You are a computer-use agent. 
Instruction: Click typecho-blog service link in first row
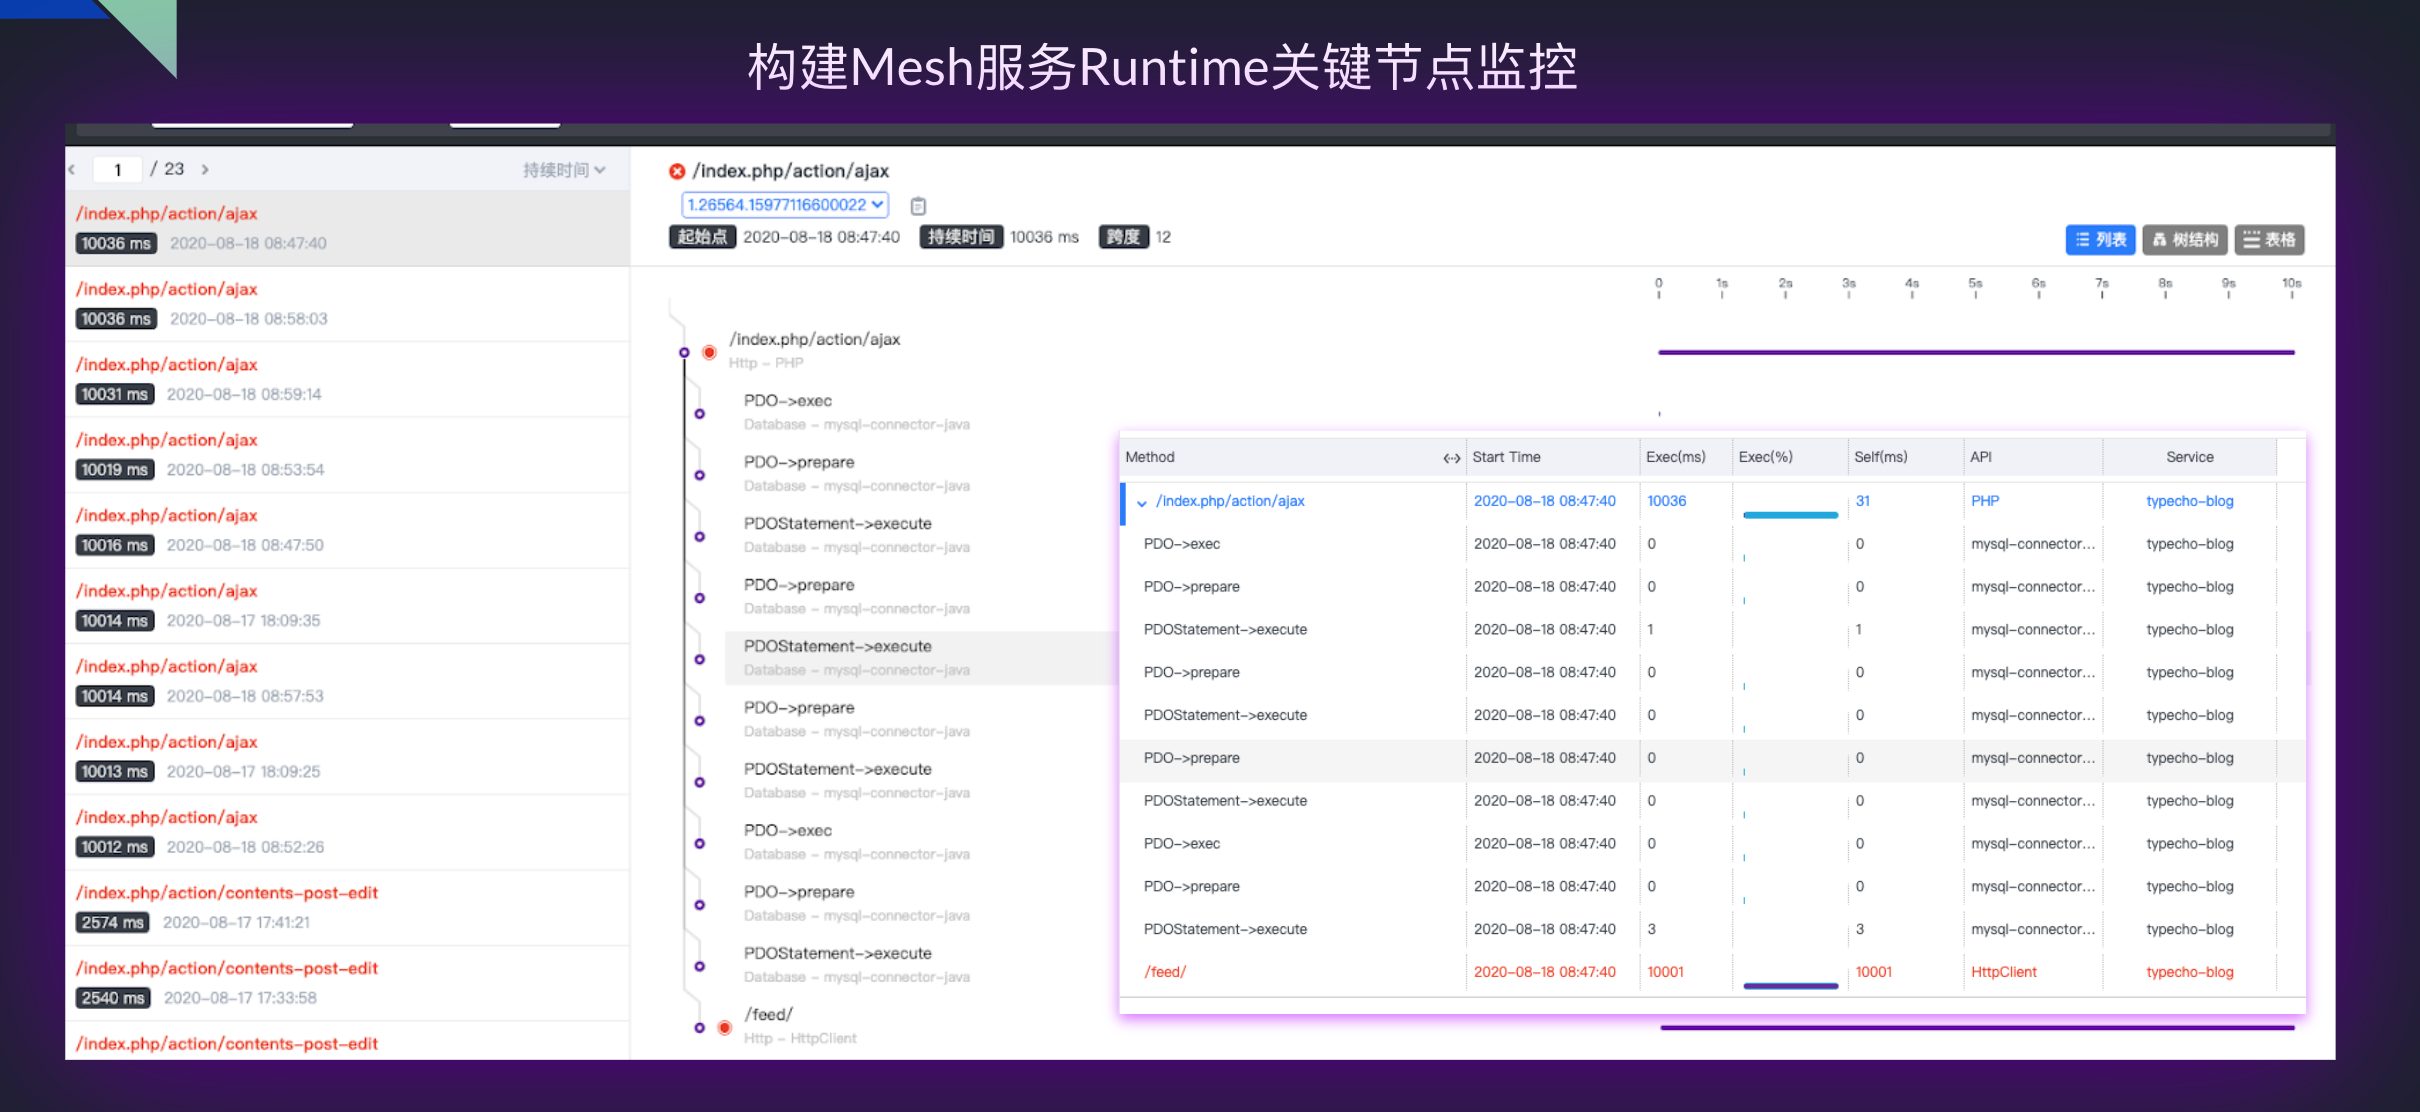(x=2189, y=501)
